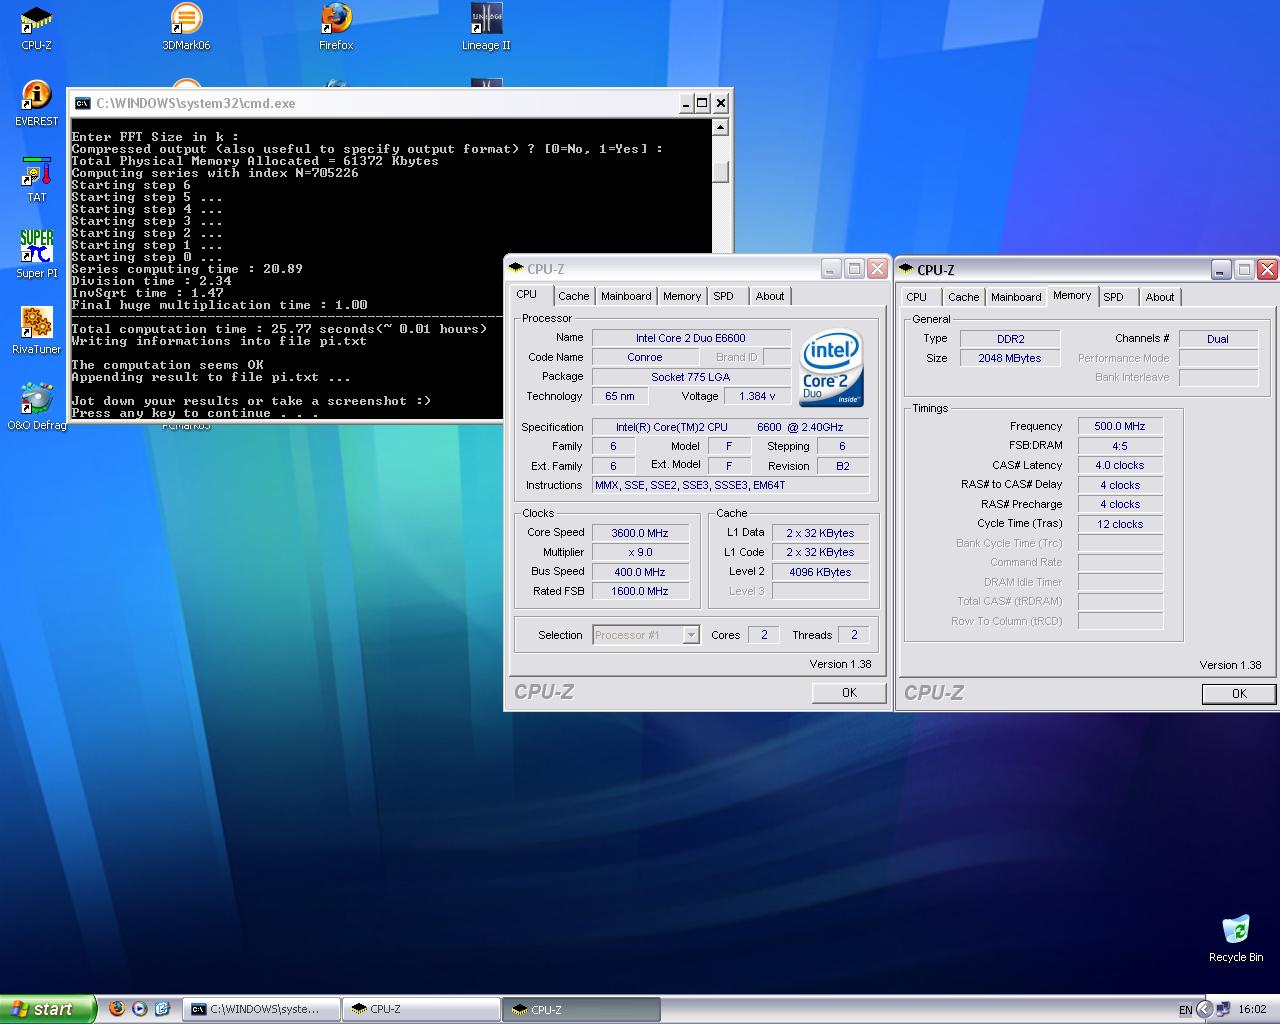Click the Multiplier value x 9.0
Viewport: 1280px width, 1024px height.
640,552
